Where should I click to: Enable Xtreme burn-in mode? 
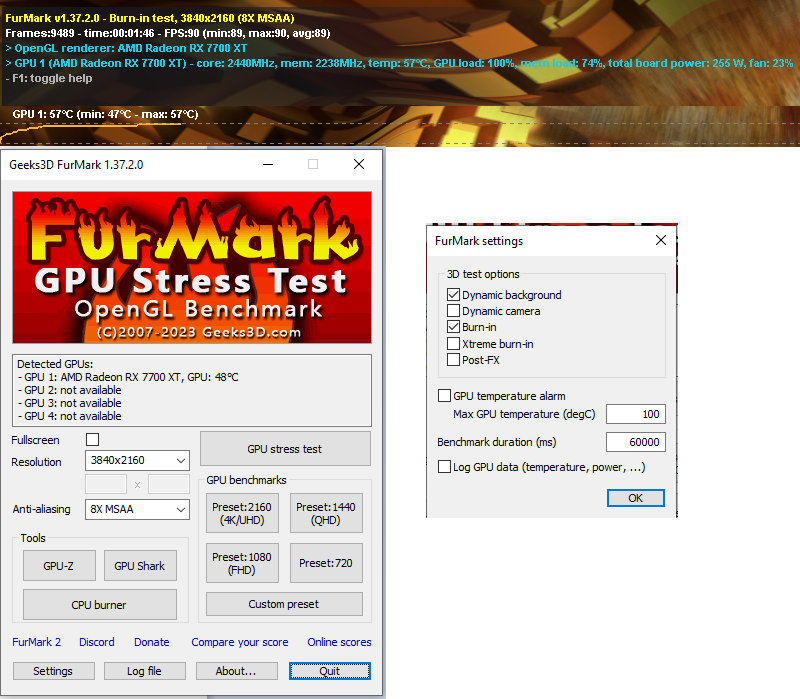coord(453,343)
